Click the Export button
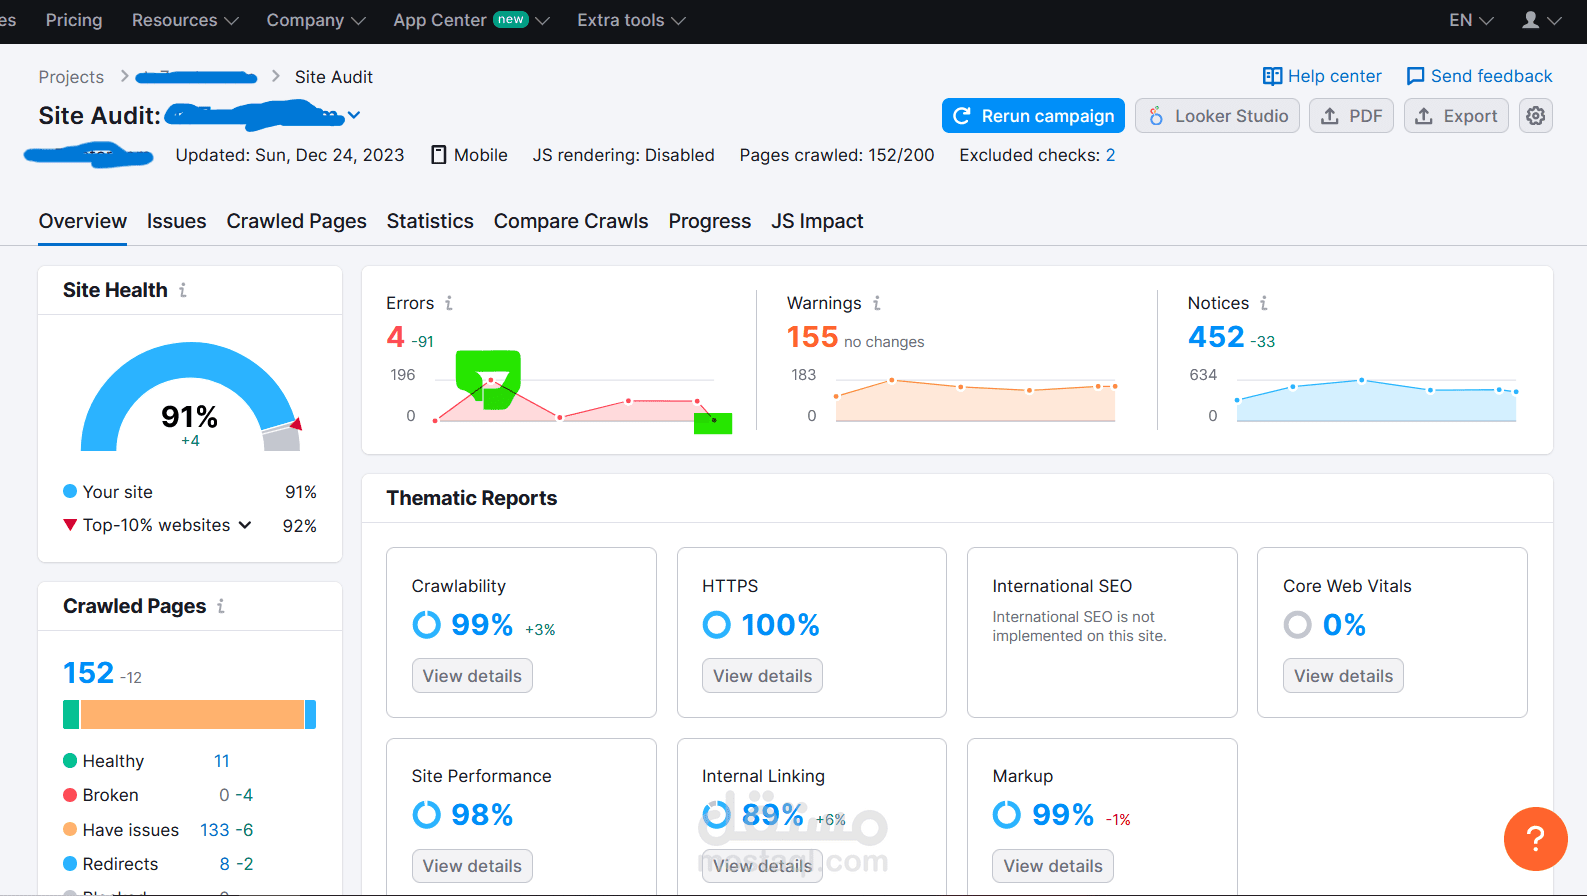The width and height of the screenshot is (1587, 896). click(x=1456, y=116)
